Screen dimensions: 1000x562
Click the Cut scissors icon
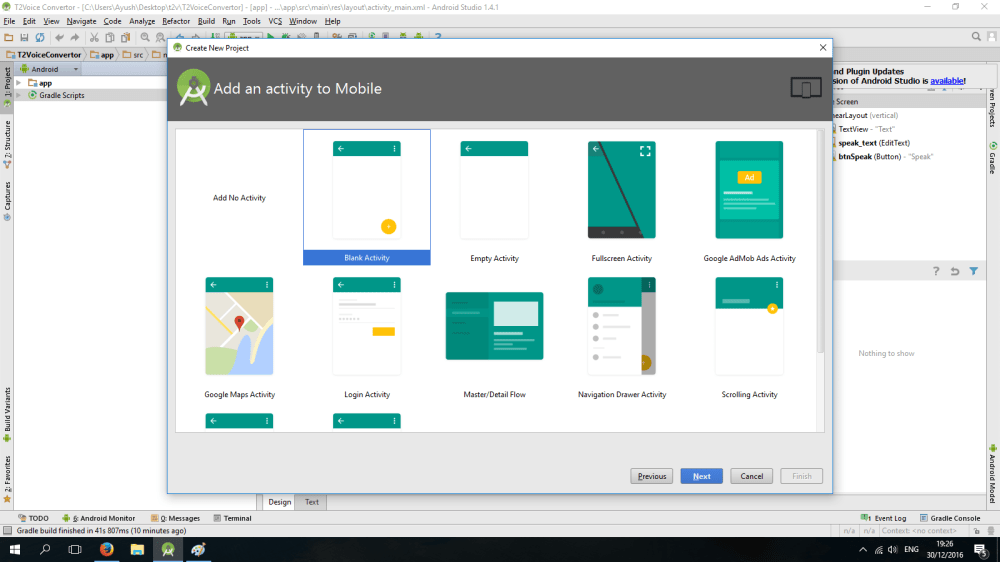coord(94,37)
